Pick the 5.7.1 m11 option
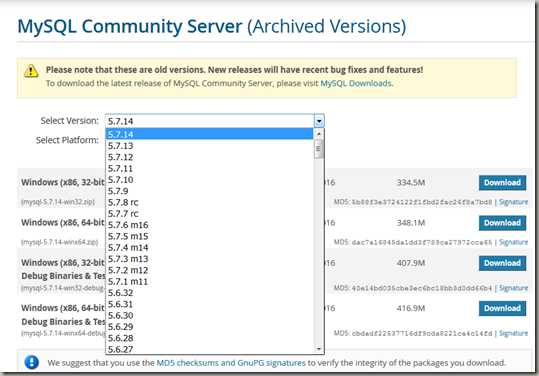Image resolution: width=539 pixels, height=376 pixels. pyautogui.click(x=209, y=281)
